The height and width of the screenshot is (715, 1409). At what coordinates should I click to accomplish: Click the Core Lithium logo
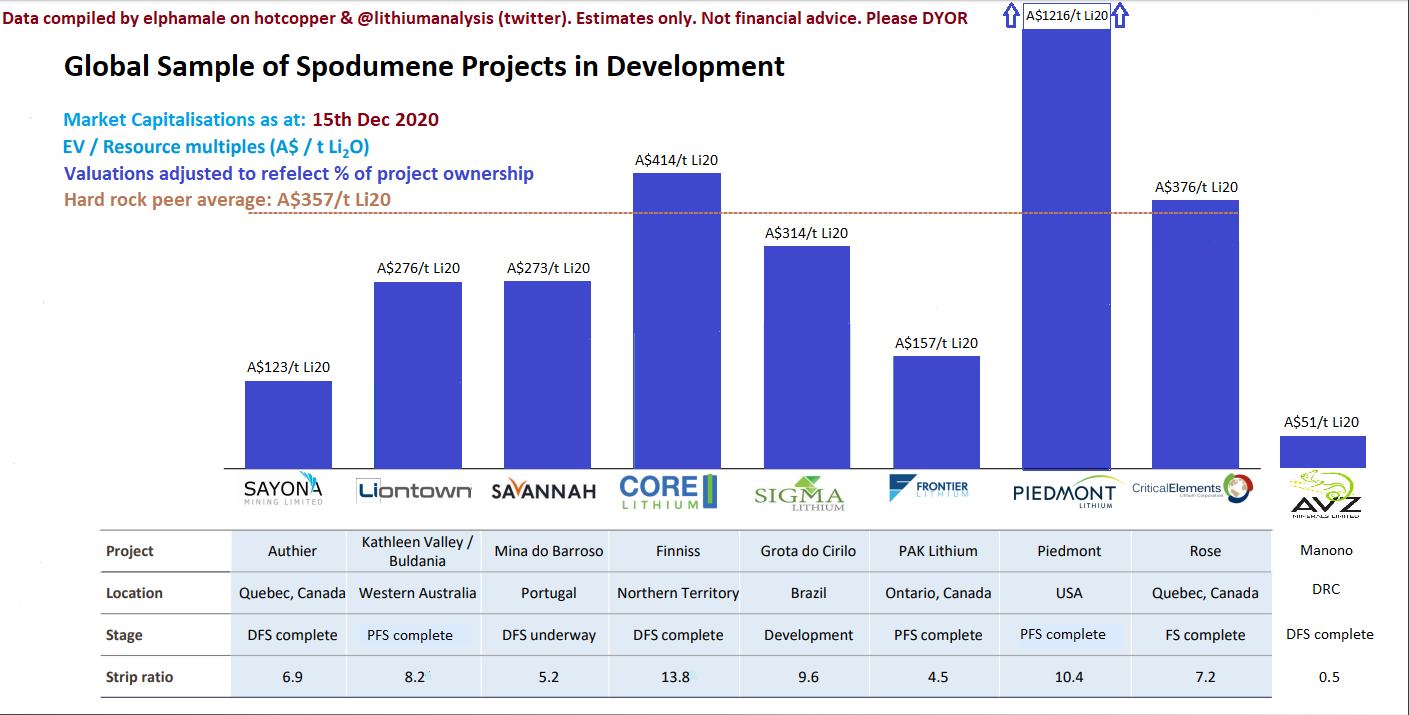(x=669, y=491)
